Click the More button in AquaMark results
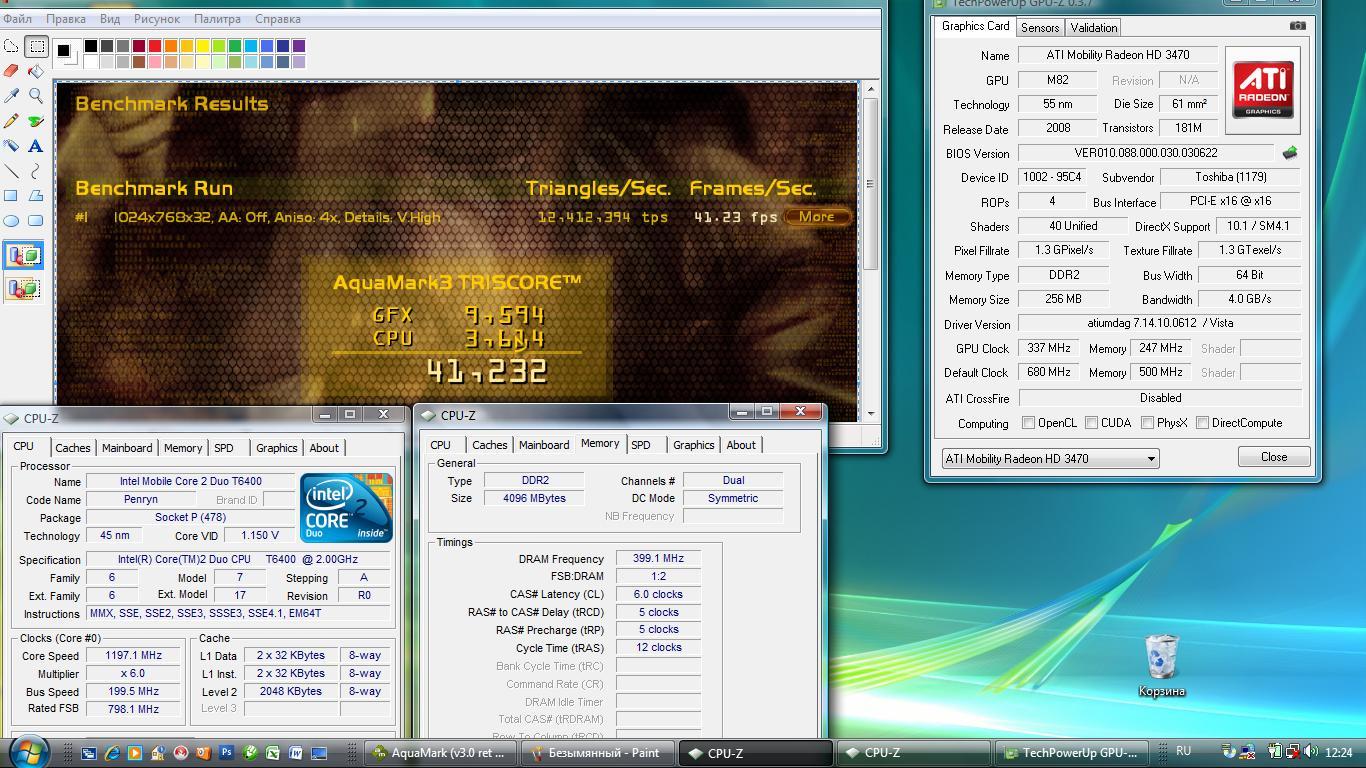 point(817,216)
